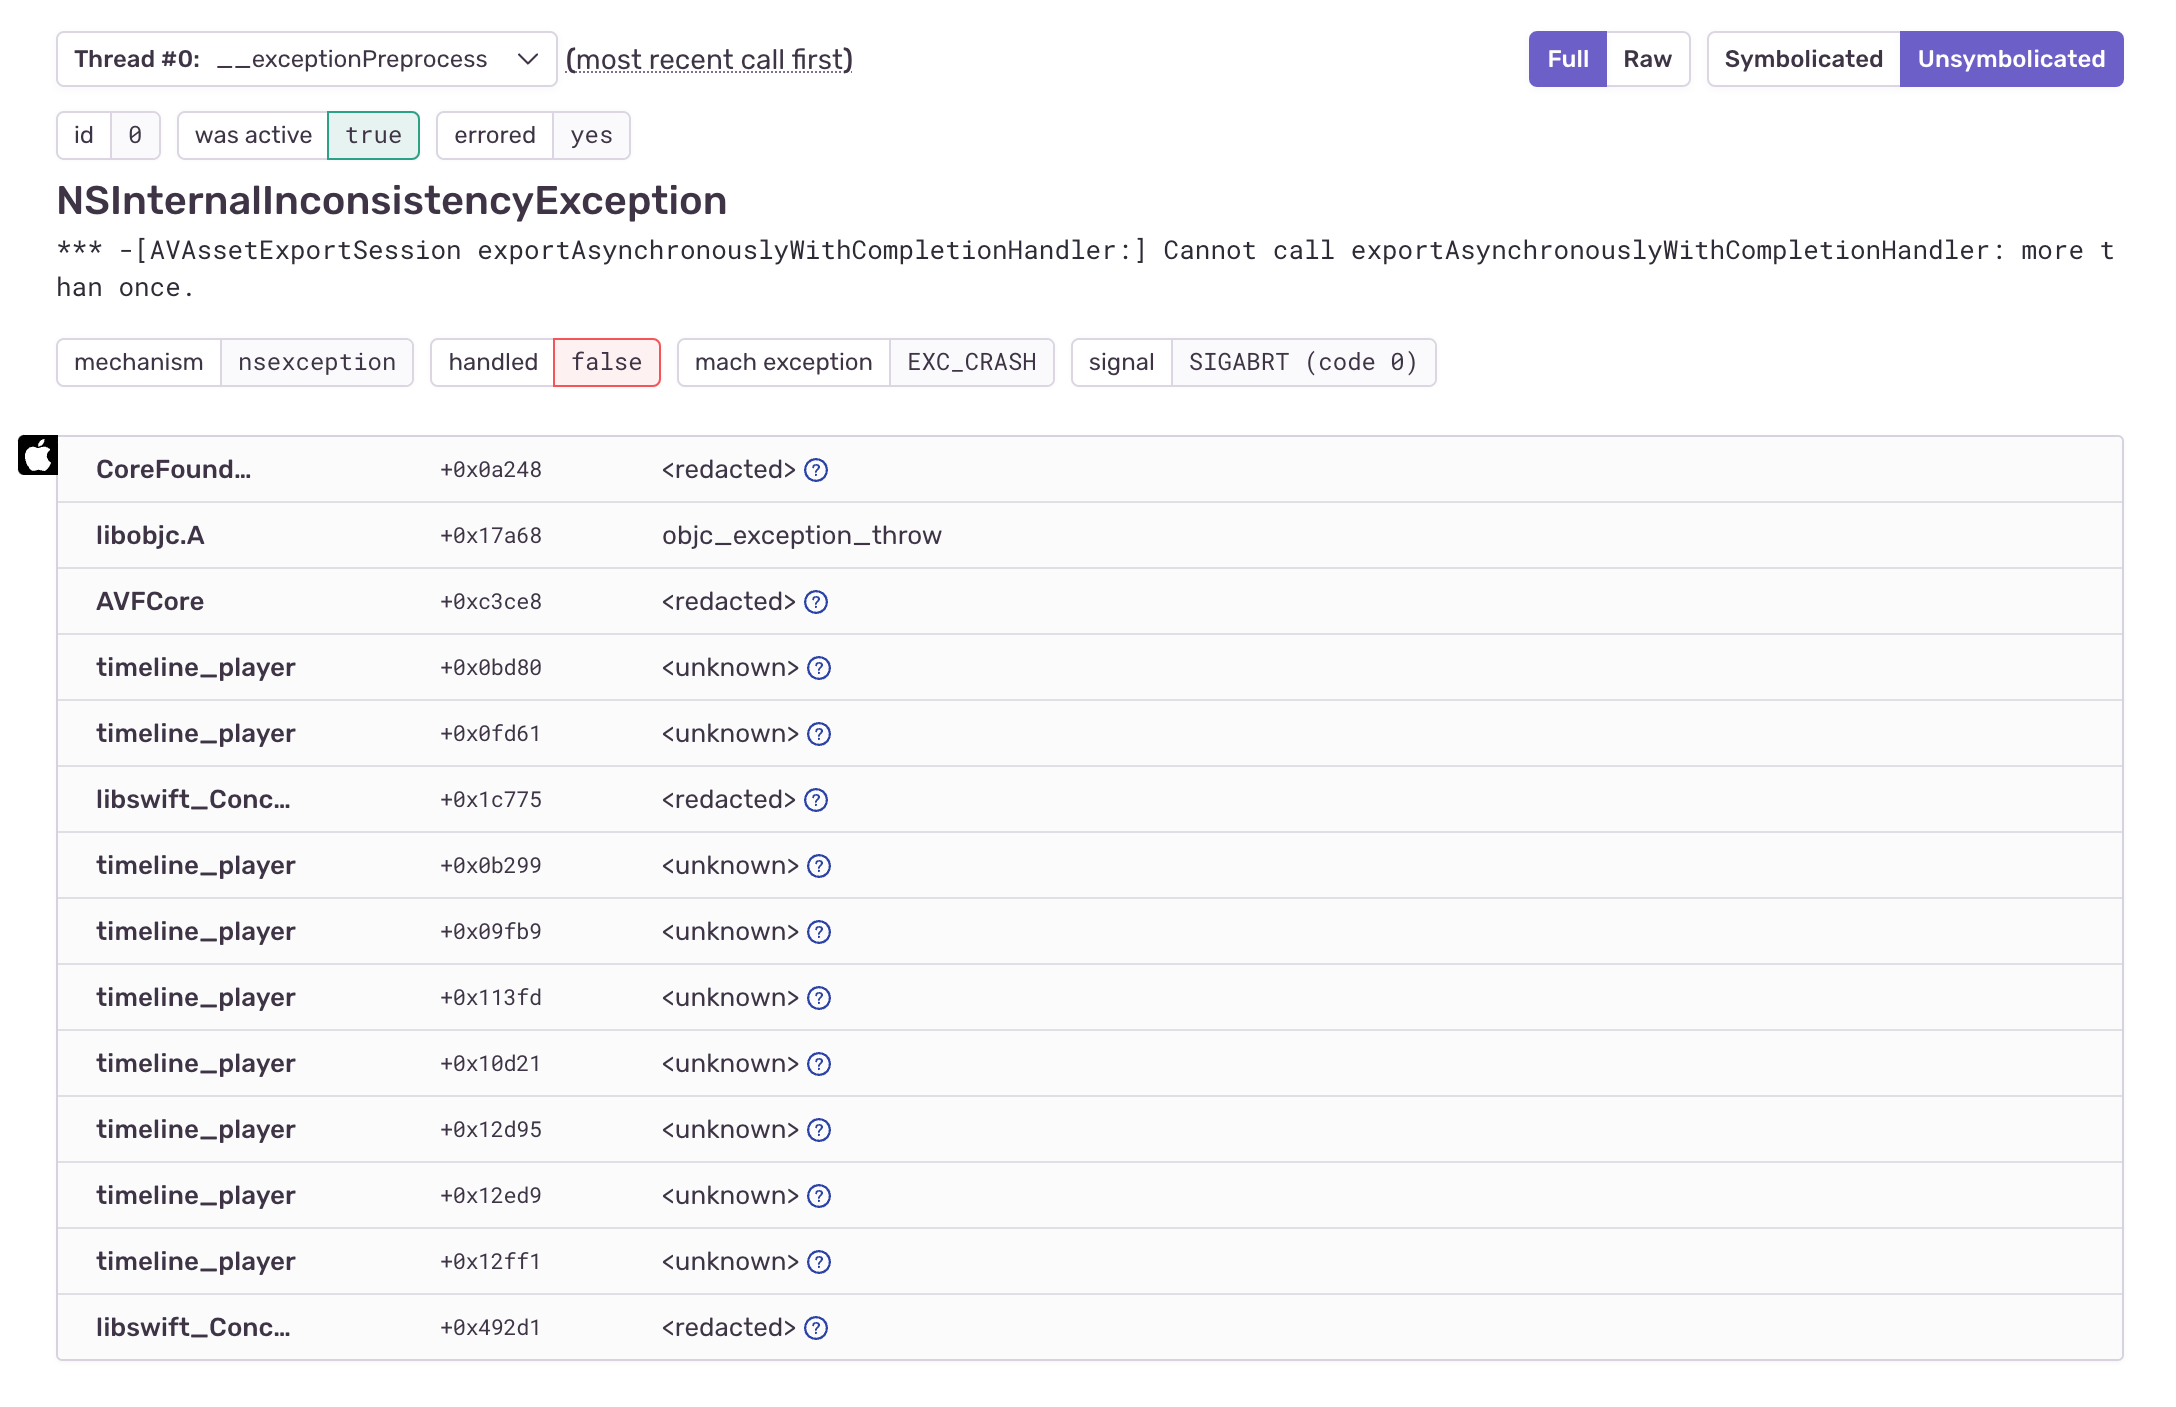This screenshot has width=2176, height=1407.
Task: Switch stack trace to Raw view
Action: pyautogui.click(x=1647, y=59)
